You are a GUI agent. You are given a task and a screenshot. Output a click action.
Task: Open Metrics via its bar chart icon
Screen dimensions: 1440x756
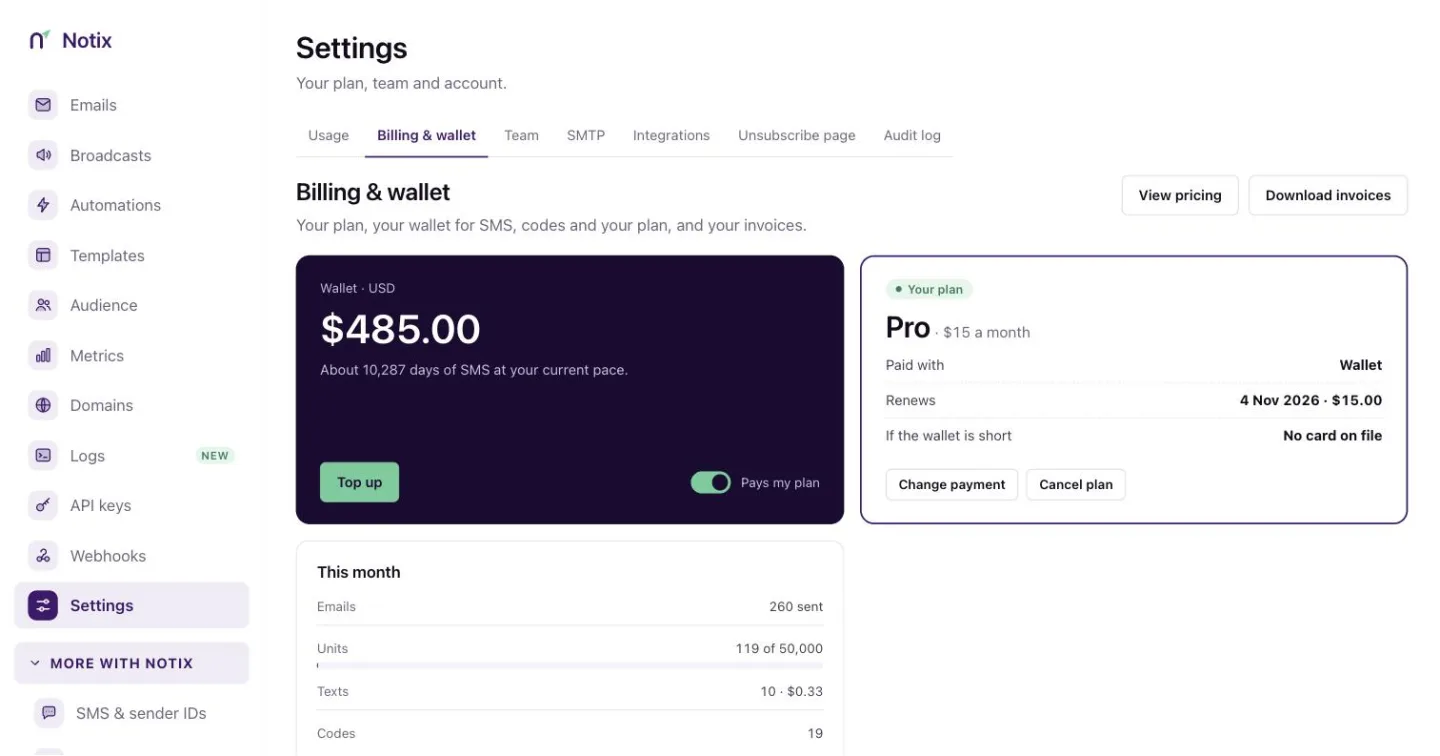point(43,355)
